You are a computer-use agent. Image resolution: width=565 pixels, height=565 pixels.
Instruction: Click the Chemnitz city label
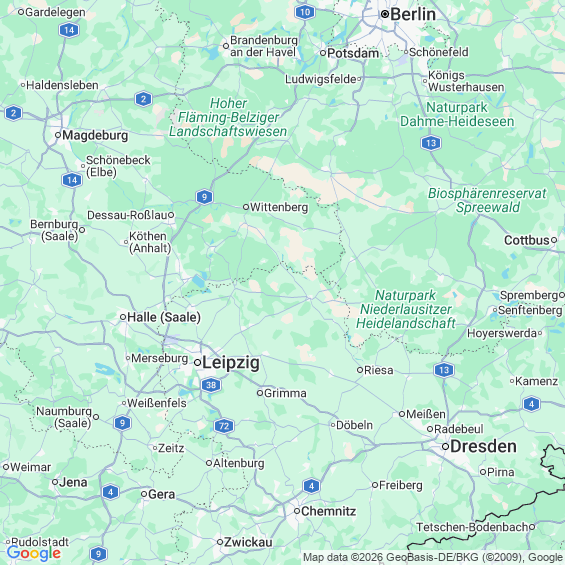329,511
